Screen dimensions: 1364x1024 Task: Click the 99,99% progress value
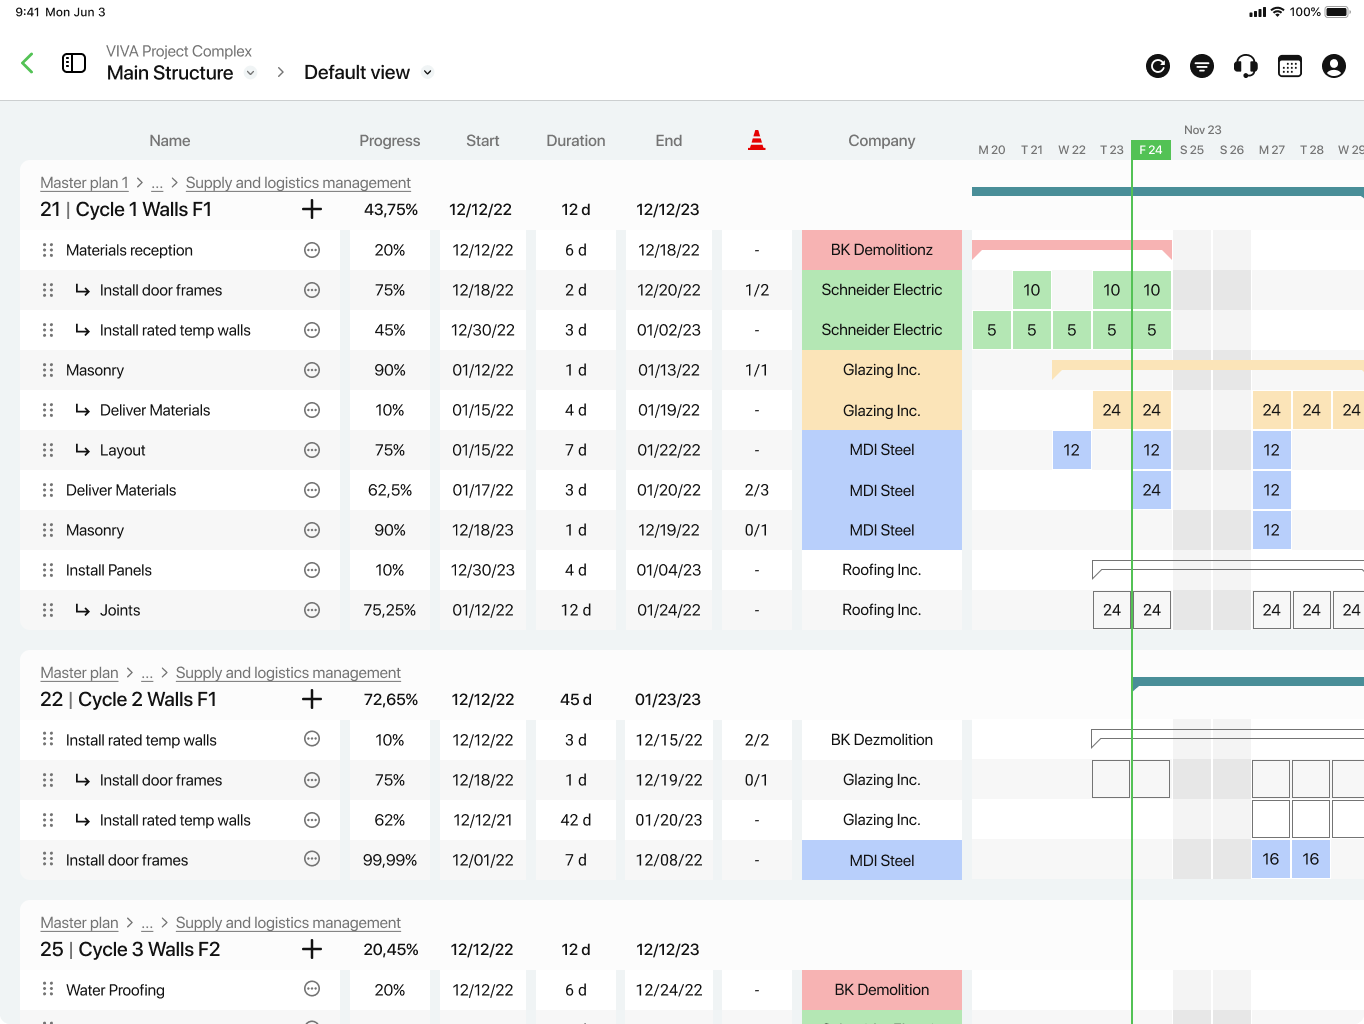tap(390, 860)
